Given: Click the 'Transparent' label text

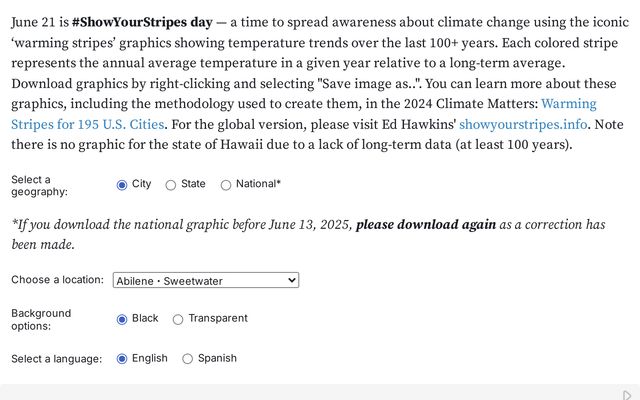Looking at the screenshot, I should pos(218,318).
